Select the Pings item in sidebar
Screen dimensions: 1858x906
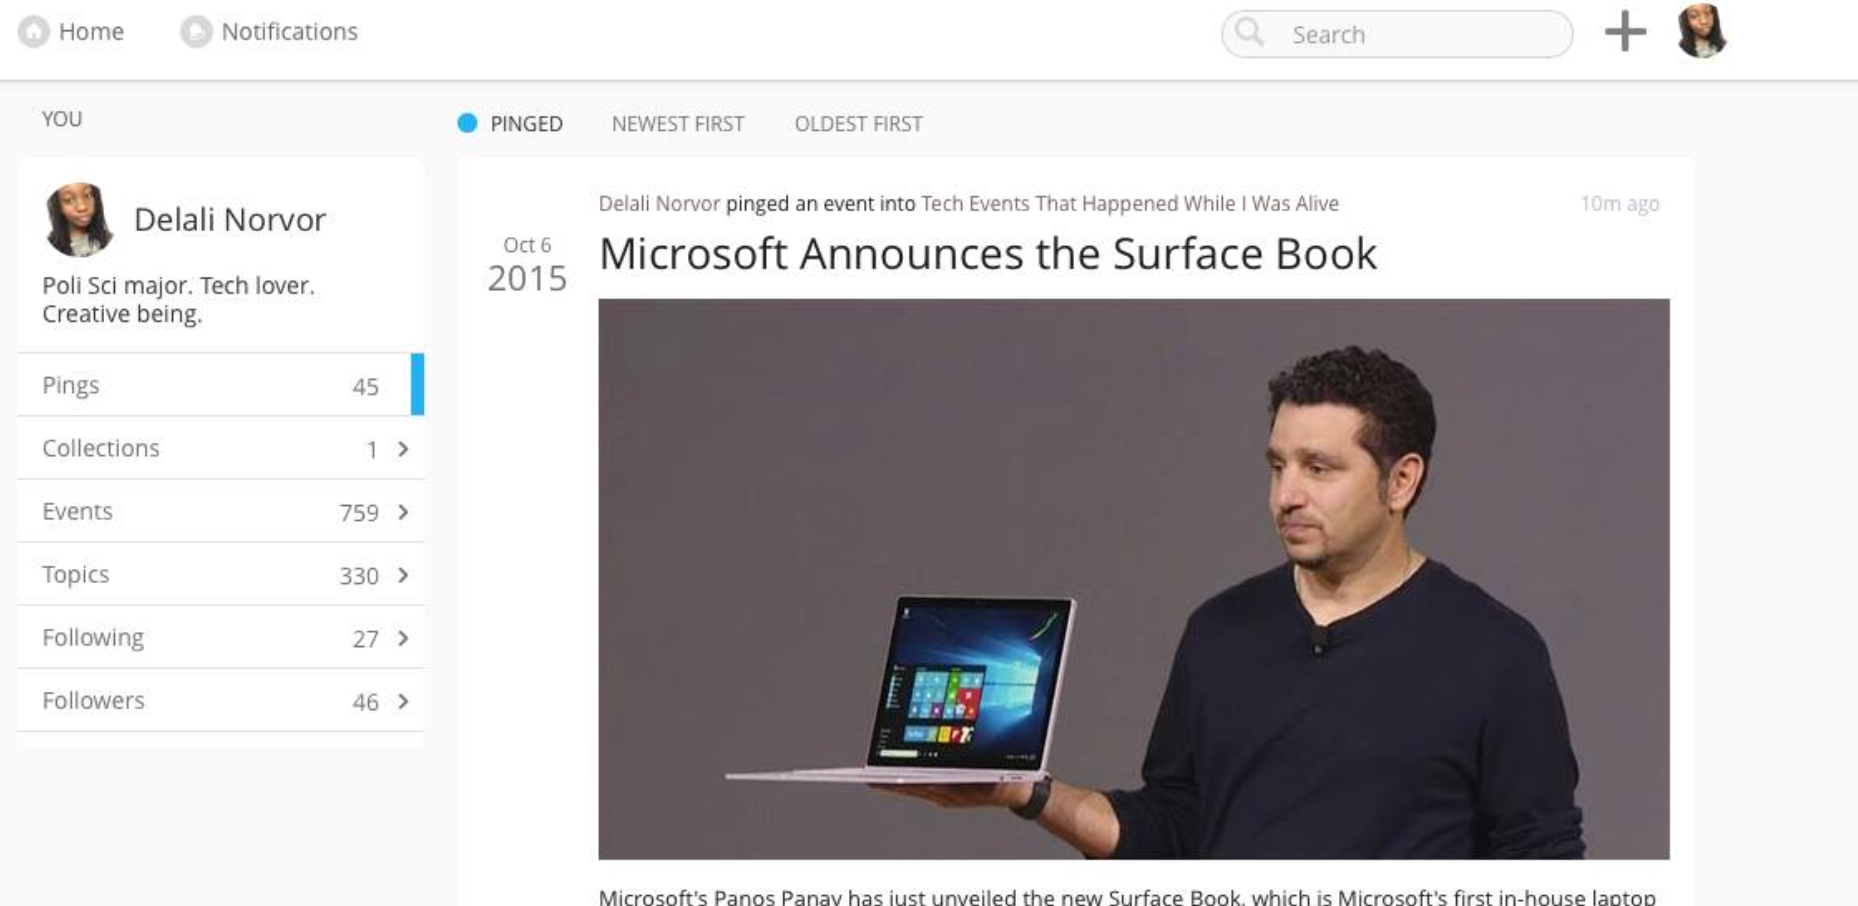(x=221, y=385)
